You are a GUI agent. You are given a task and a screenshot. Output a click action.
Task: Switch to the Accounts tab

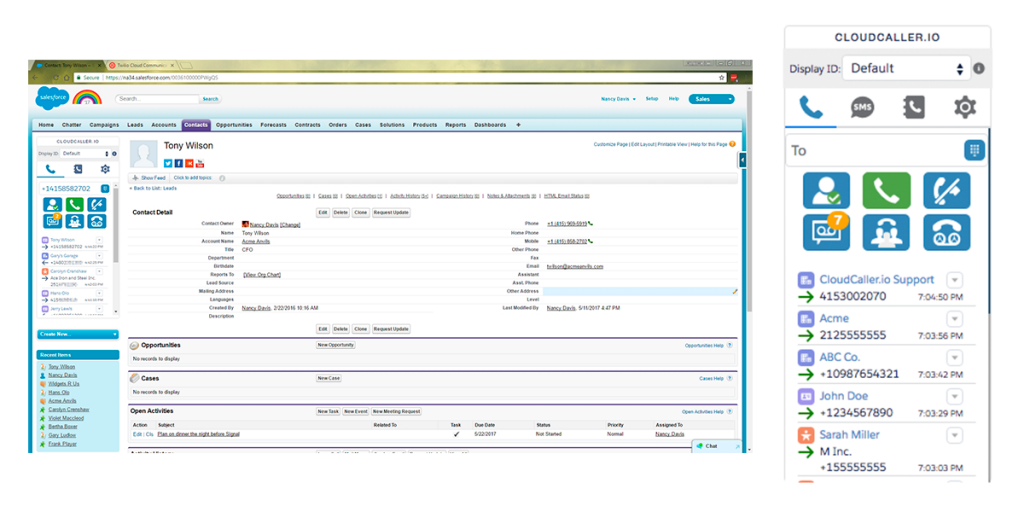point(164,125)
